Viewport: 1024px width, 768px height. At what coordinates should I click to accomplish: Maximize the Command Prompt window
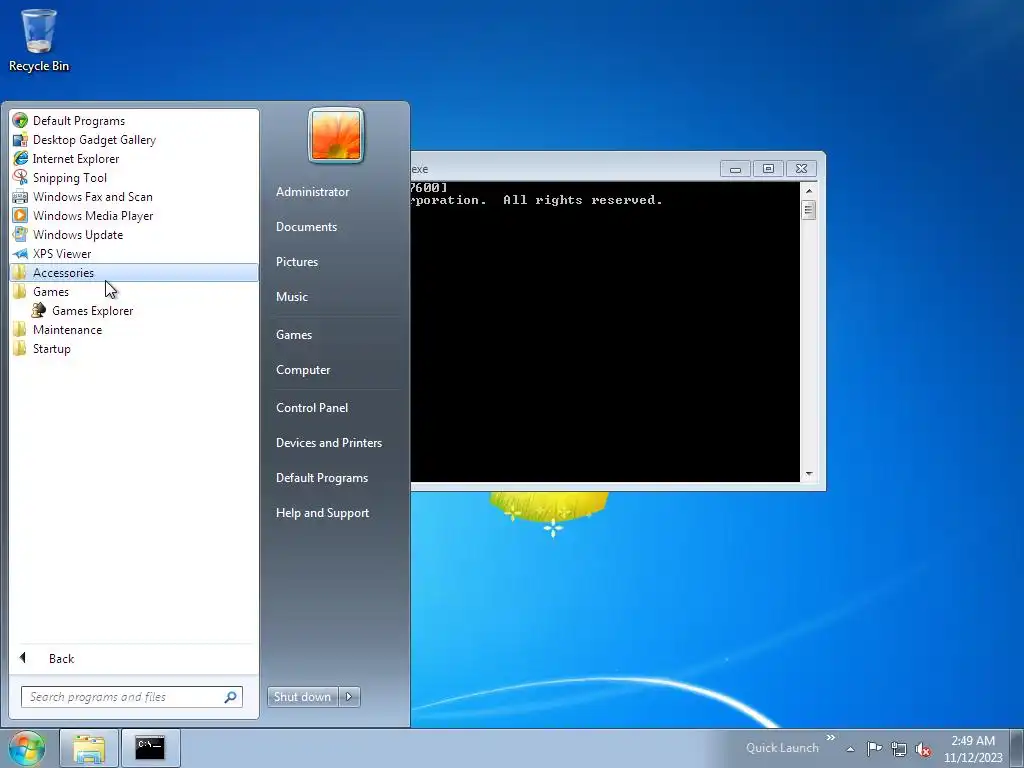pos(769,169)
